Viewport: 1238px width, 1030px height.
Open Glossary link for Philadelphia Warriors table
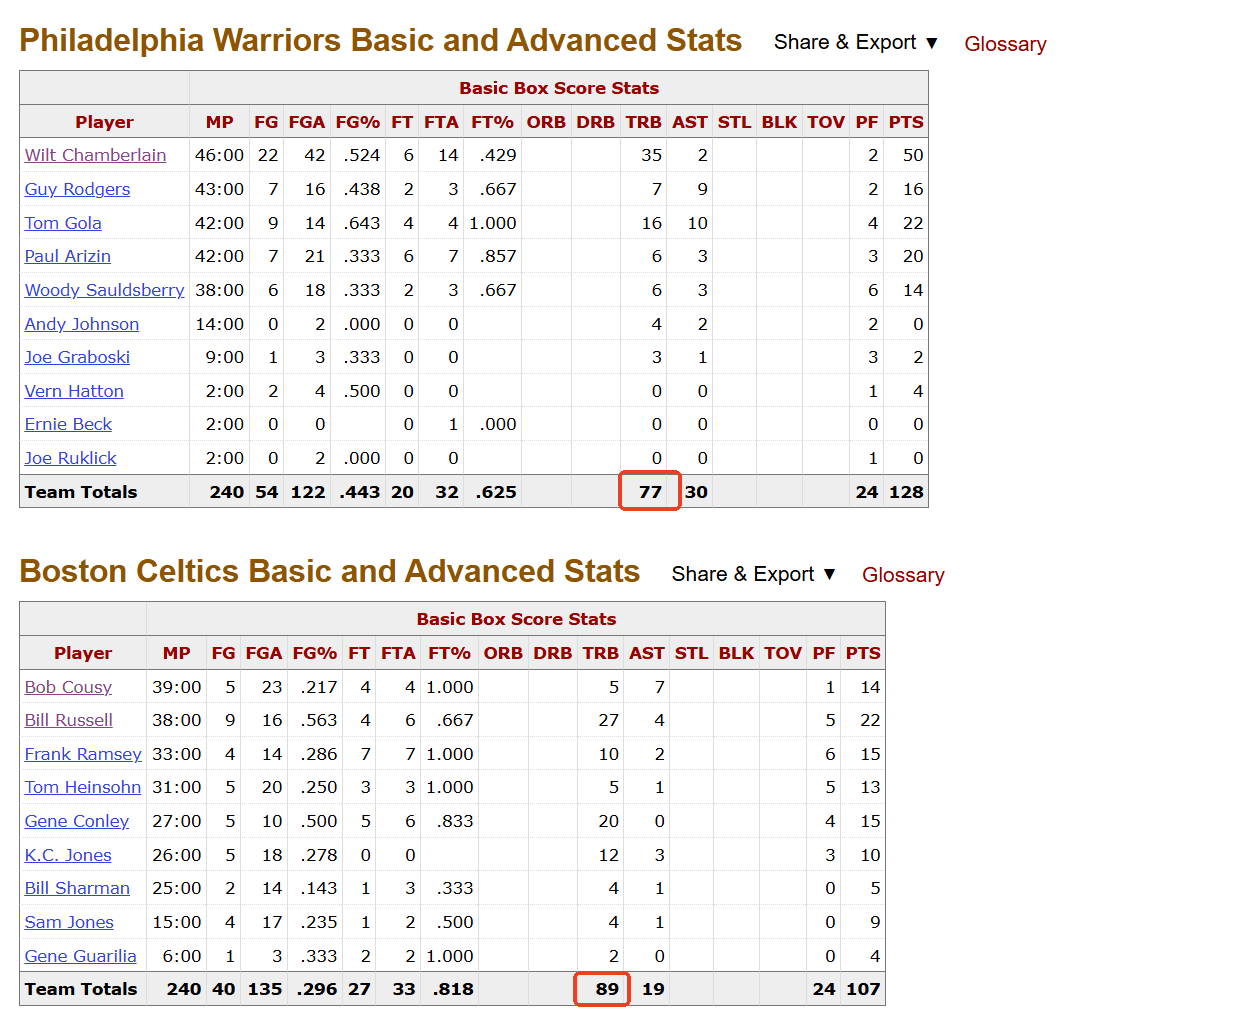pyautogui.click(x=1005, y=44)
